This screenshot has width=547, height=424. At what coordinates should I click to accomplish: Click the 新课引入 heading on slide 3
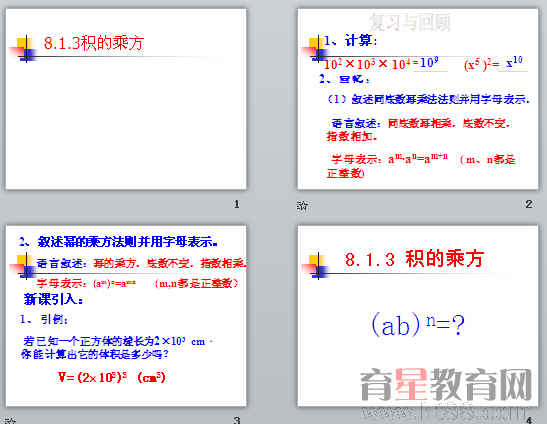coord(54,299)
